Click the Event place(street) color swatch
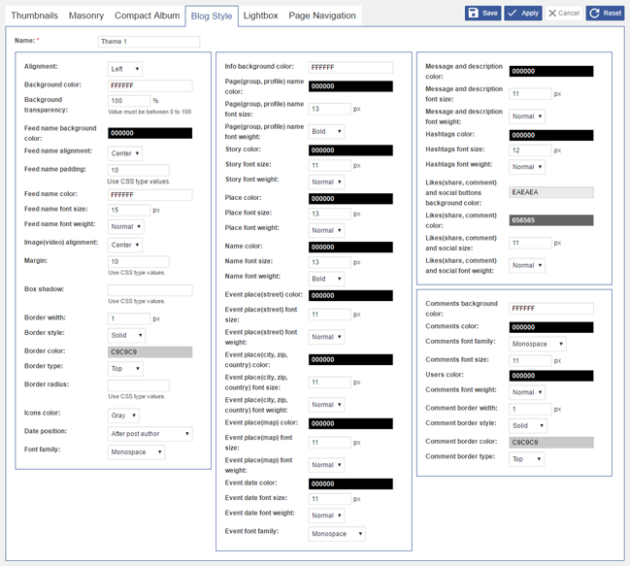 coord(350,296)
